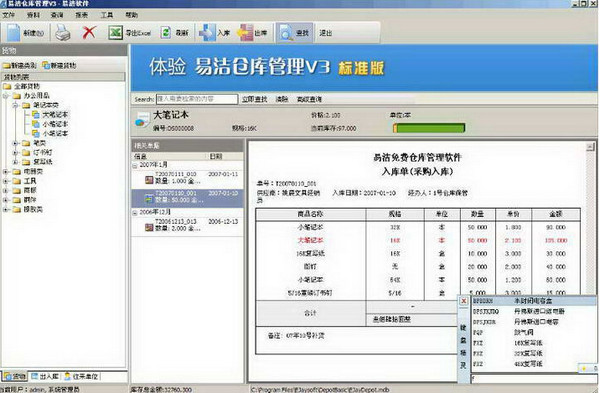Screen dimensions: 600x393
Task: Click the 退出 exit toolbar button
Action: 326,33
